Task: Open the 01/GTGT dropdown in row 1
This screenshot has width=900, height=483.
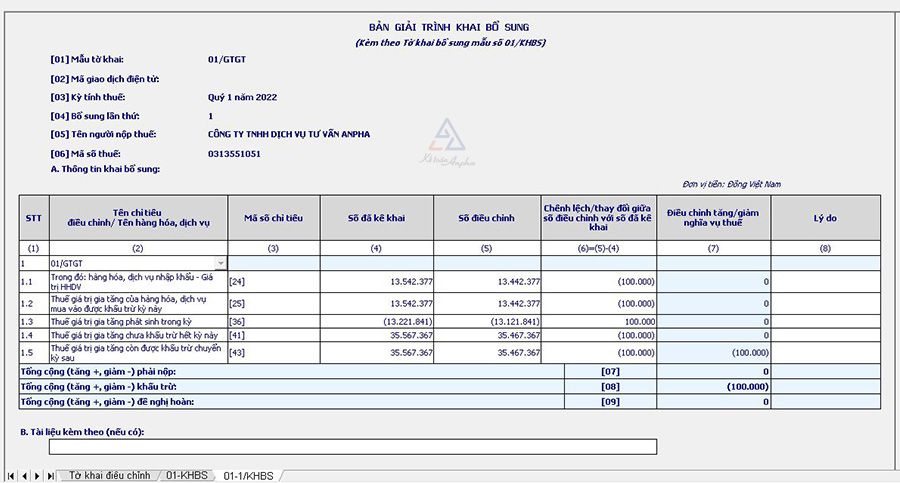Action: (x=221, y=262)
